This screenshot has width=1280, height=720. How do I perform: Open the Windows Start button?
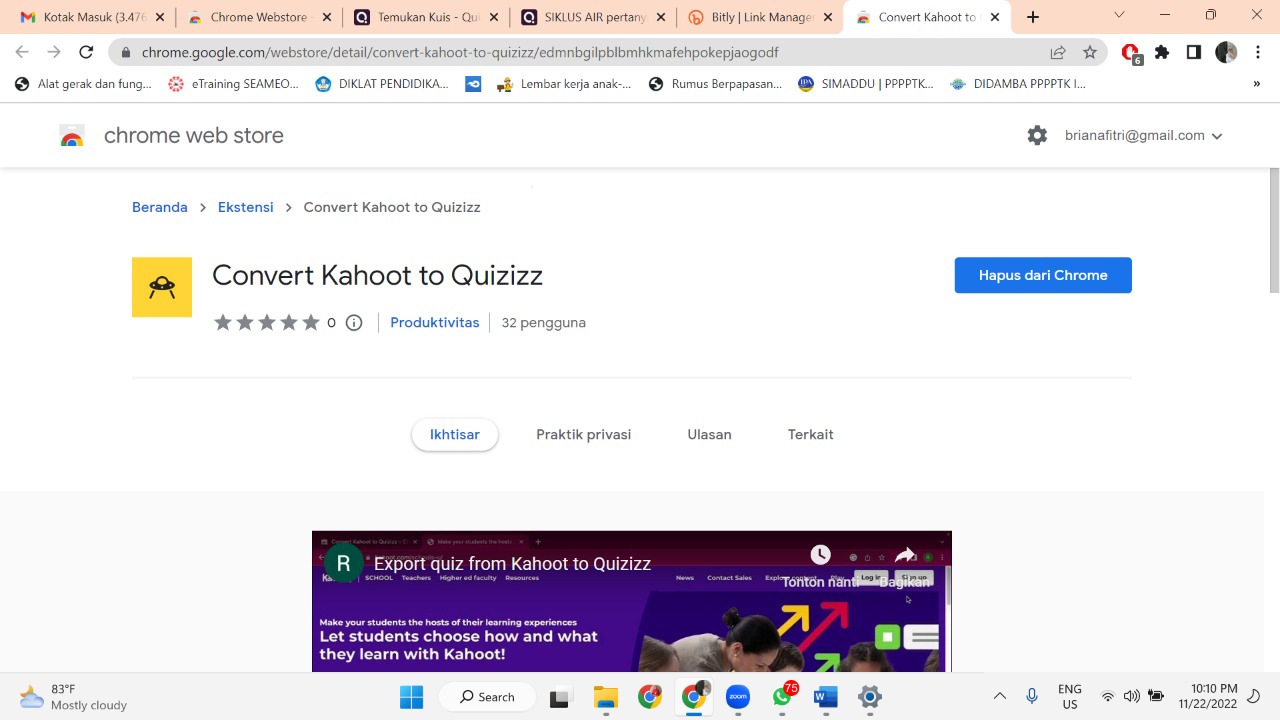(x=411, y=697)
